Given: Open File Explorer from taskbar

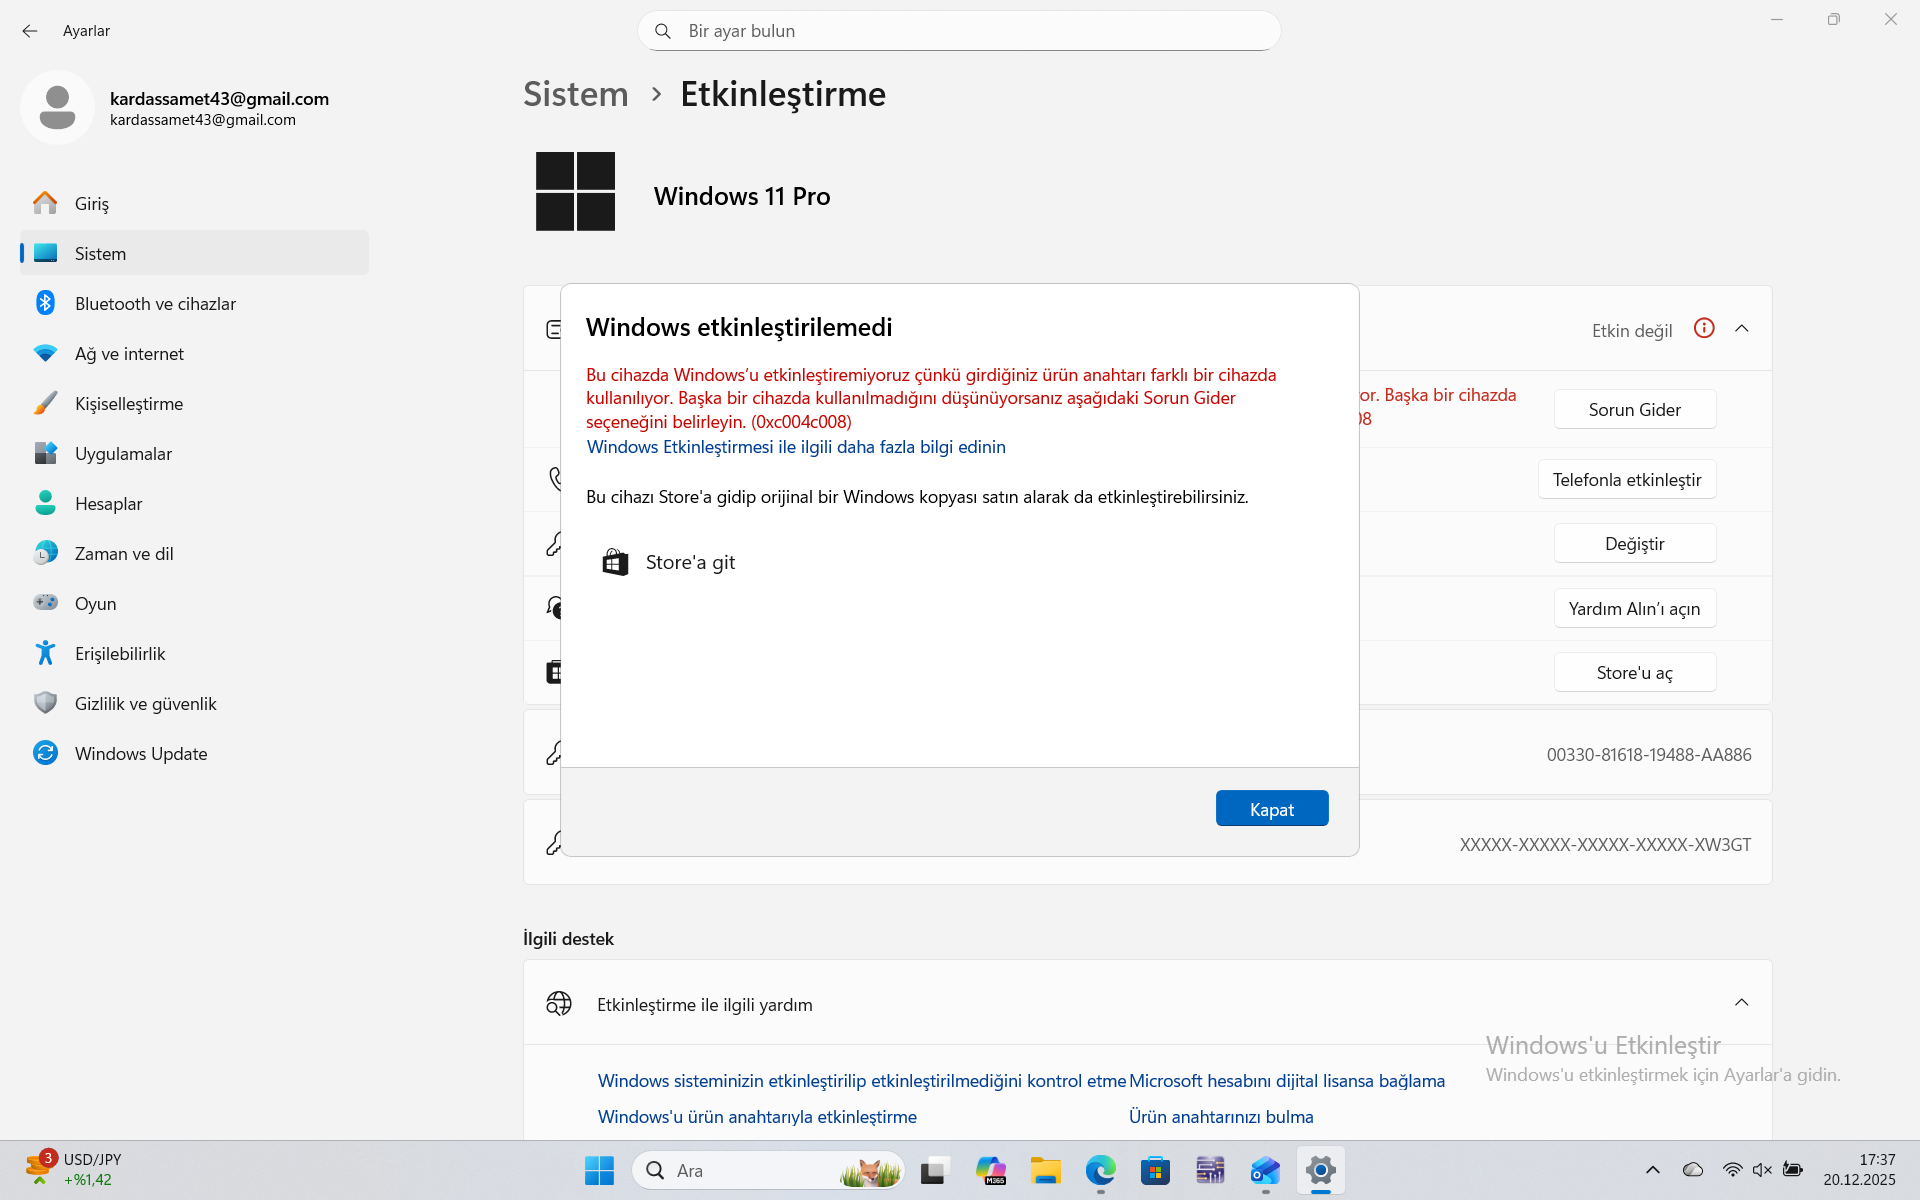Looking at the screenshot, I should 1046,1170.
